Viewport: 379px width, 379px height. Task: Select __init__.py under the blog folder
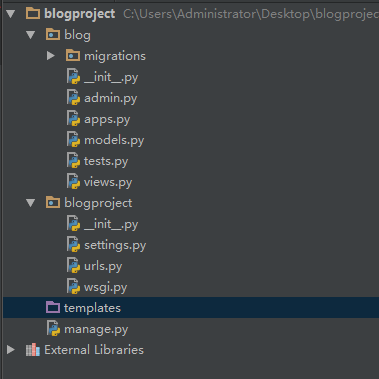click(111, 77)
